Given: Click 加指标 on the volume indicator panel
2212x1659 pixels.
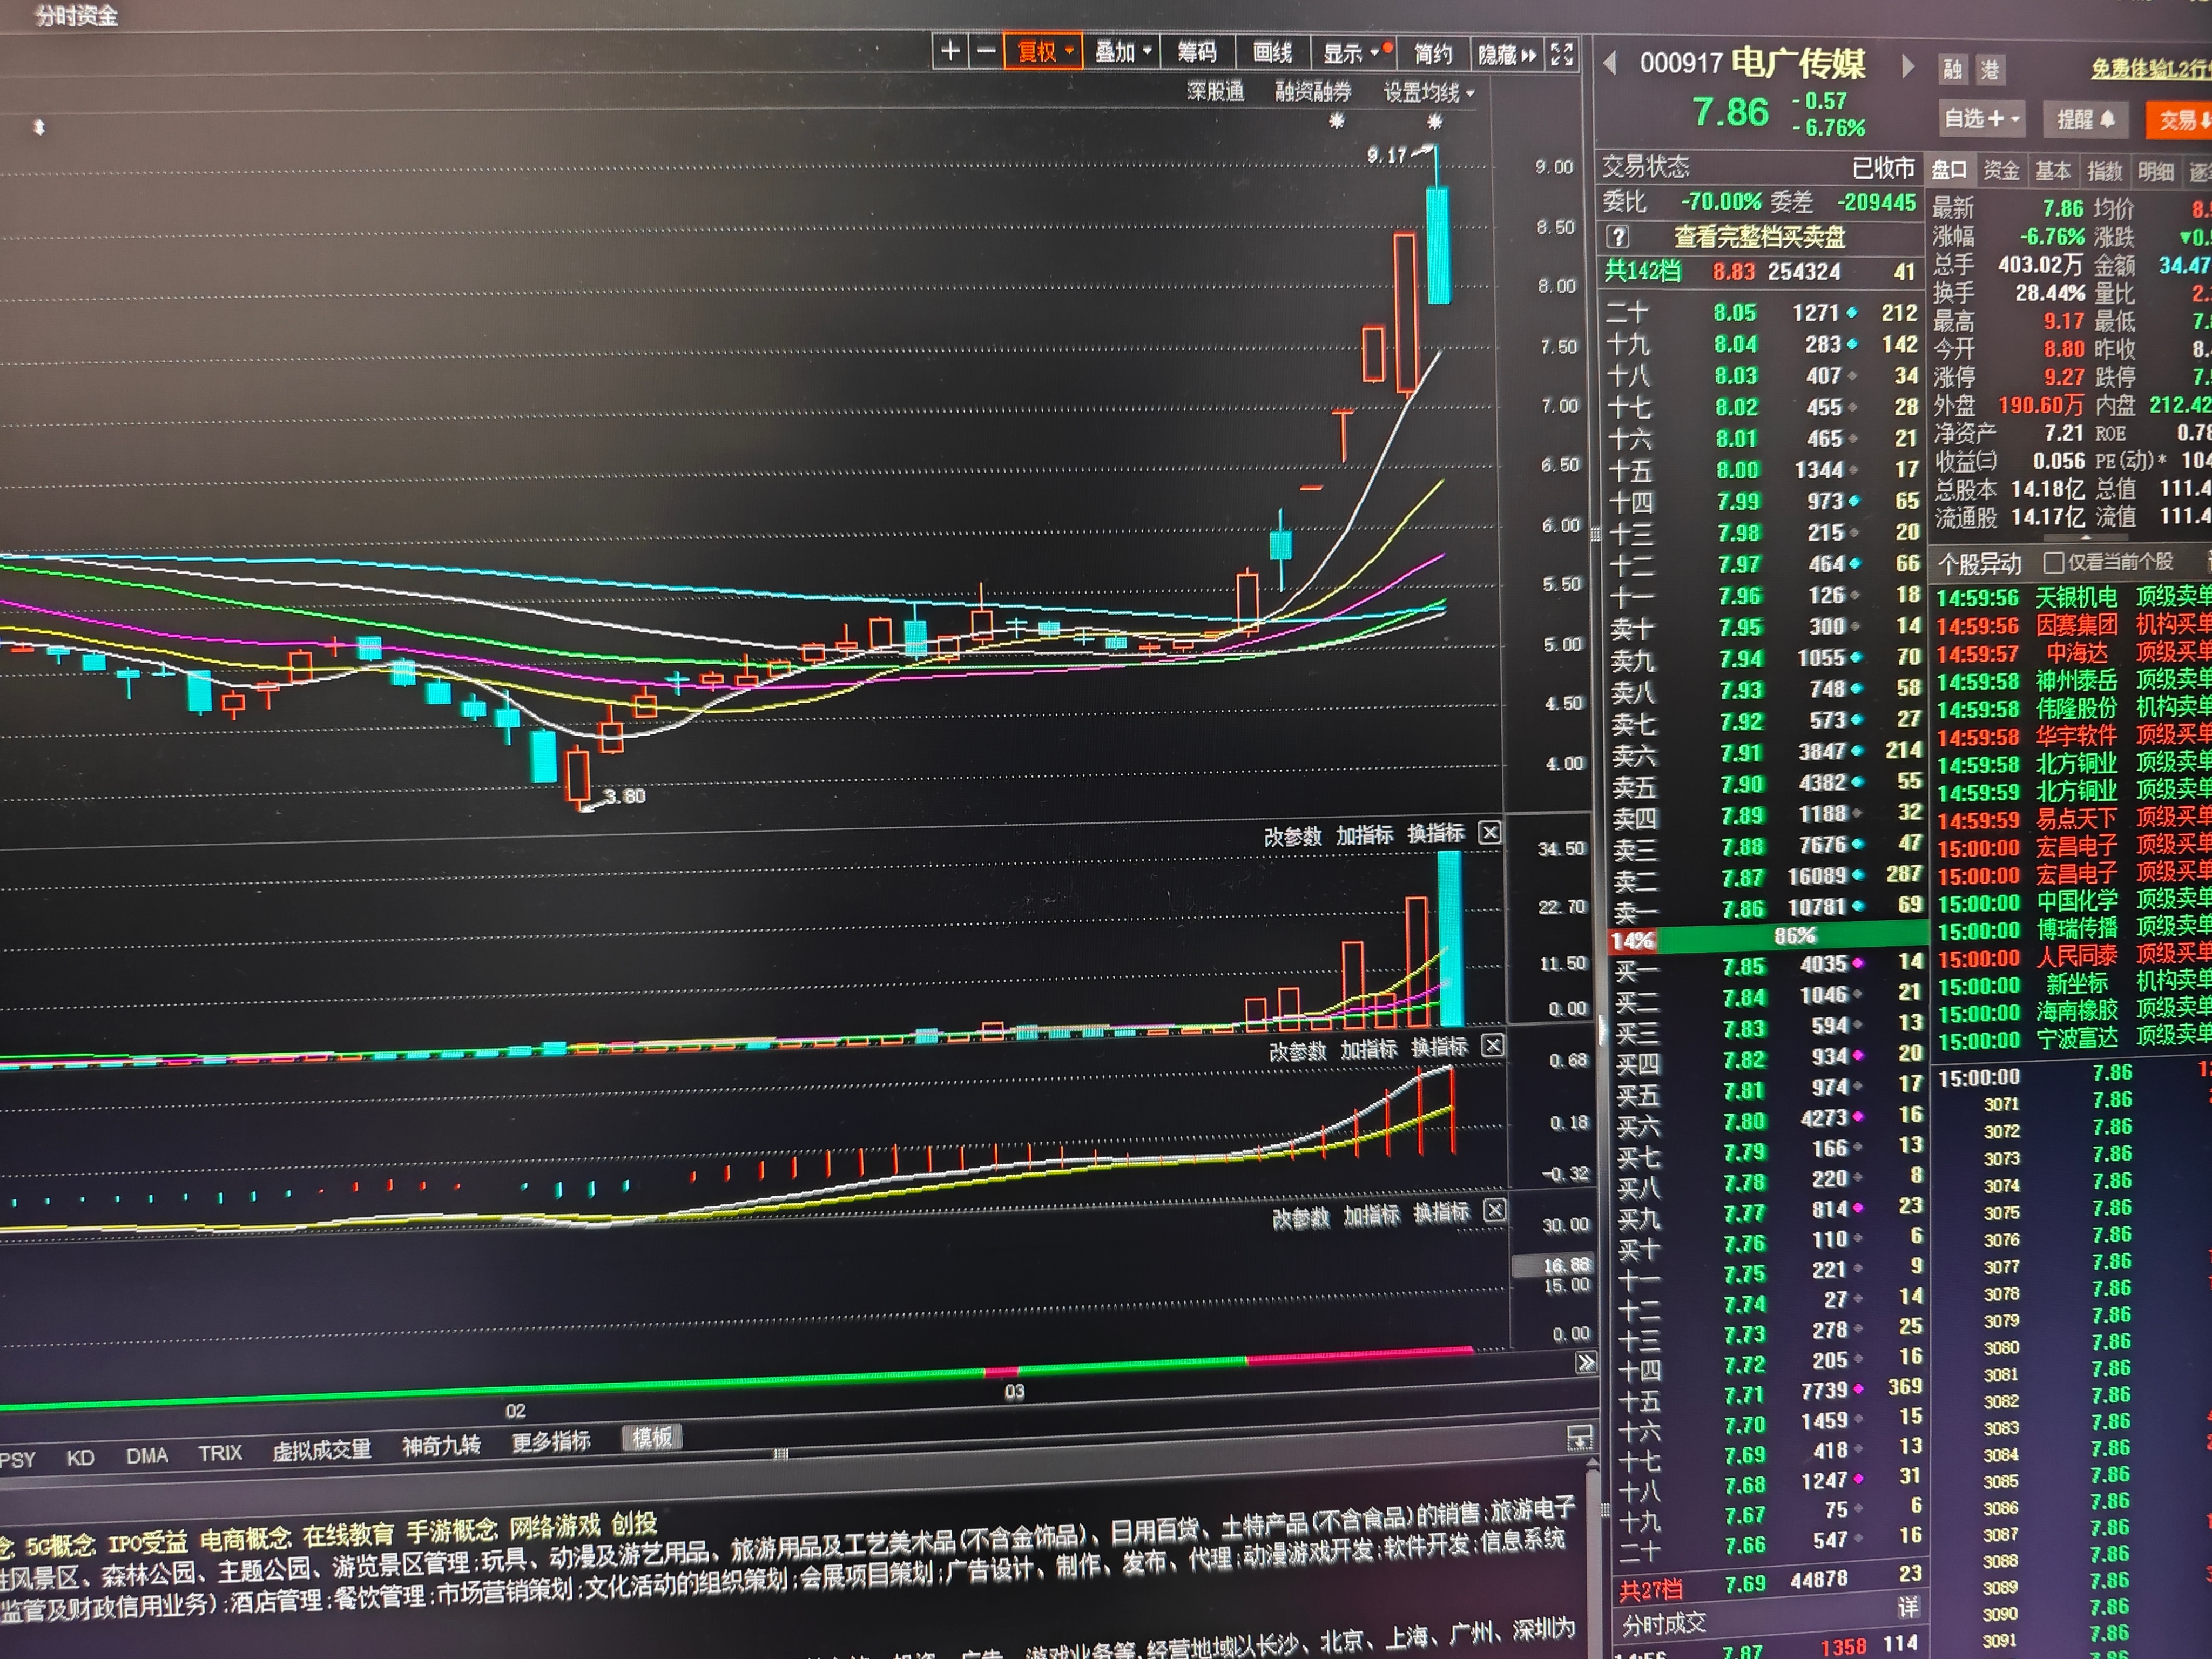Looking at the screenshot, I should pyautogui.click(x=1364, y=835).
